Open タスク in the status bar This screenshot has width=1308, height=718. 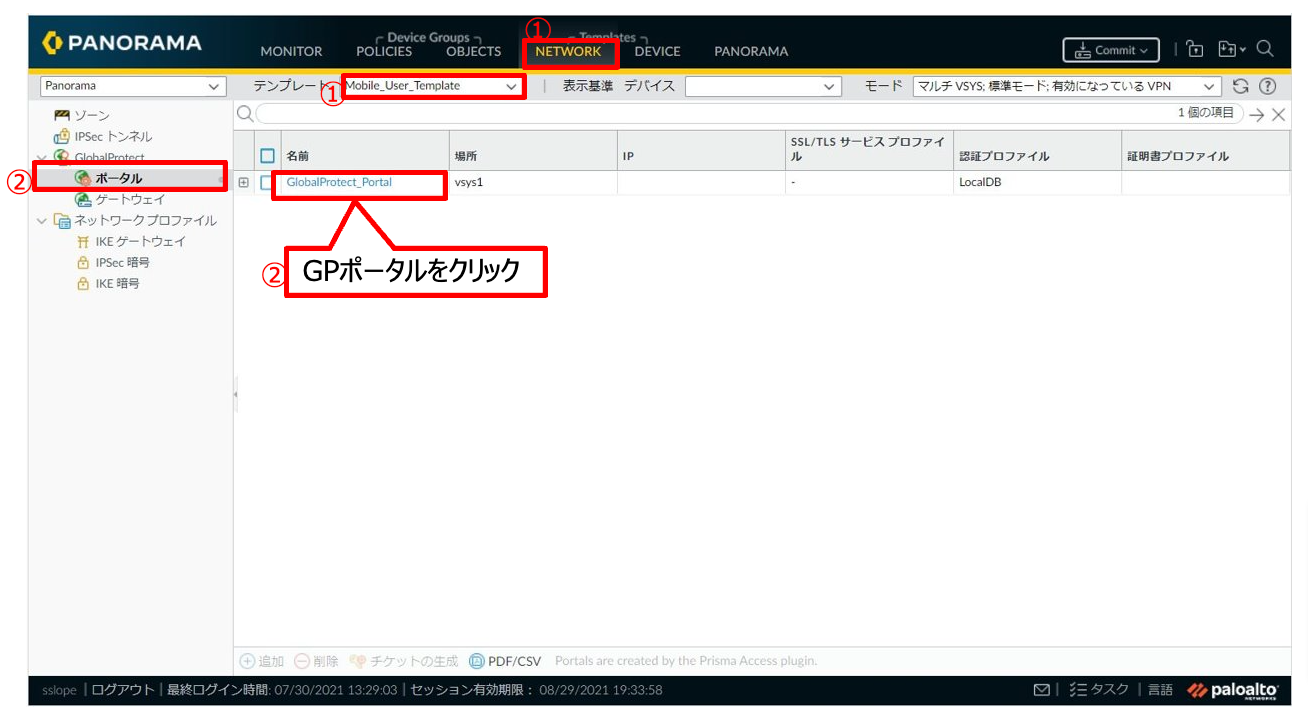pyautogui.click(x=1099, y=690)
